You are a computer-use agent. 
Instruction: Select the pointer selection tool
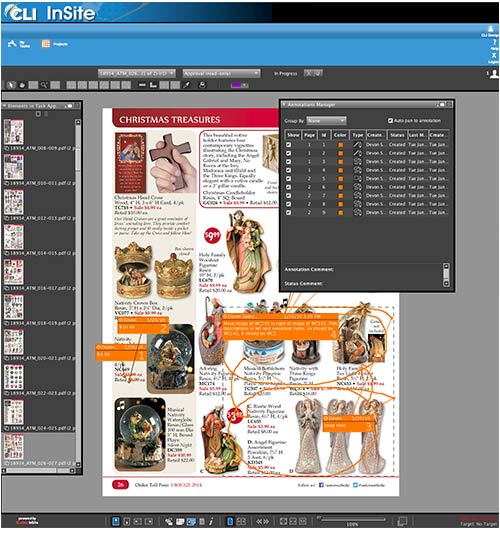11,85
